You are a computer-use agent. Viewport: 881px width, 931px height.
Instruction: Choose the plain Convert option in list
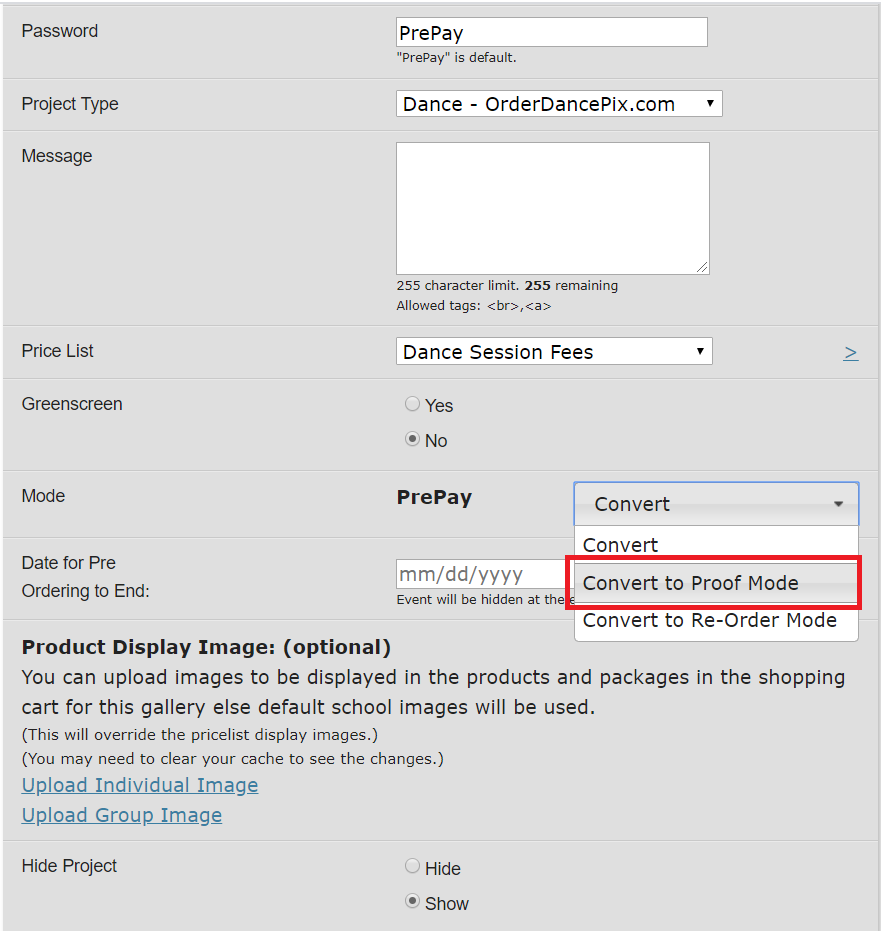(x=620, y=545)
